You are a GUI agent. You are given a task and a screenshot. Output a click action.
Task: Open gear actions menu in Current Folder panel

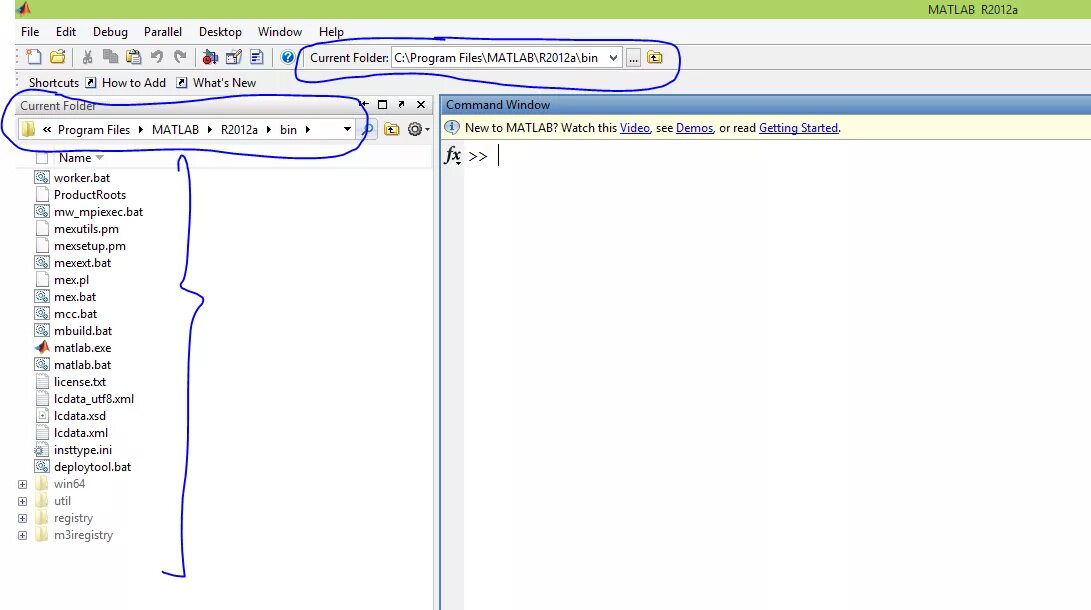418,129
